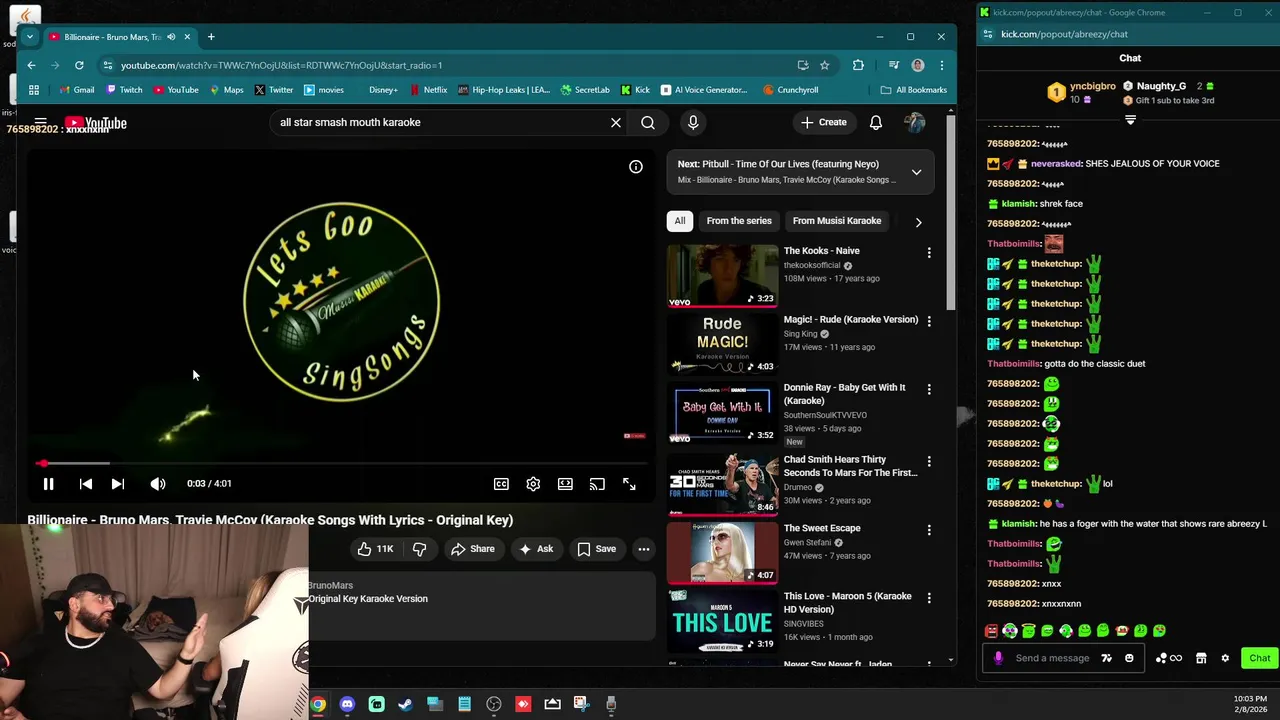Open YouTube notifications bell
Image resolution: width=1280 pixels, height=720 pixels.
pyautogui.click(x=876, y=122)
